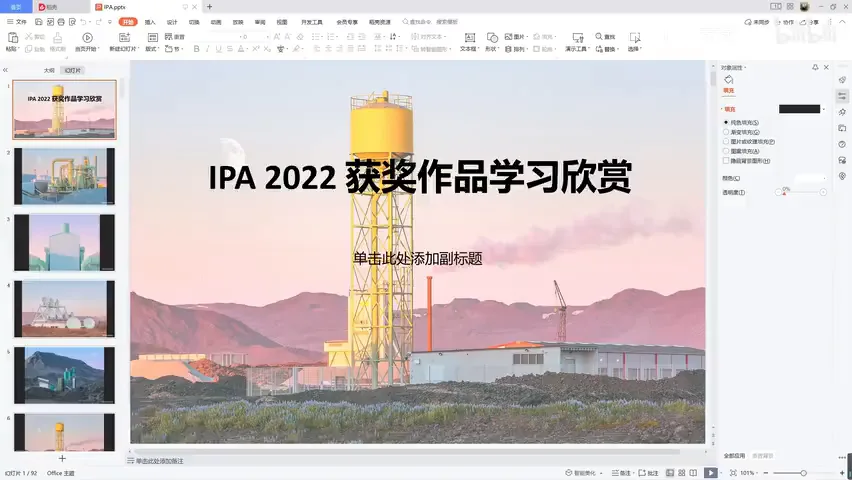Click Apply to All (全部应用) button

coord(734,456)
